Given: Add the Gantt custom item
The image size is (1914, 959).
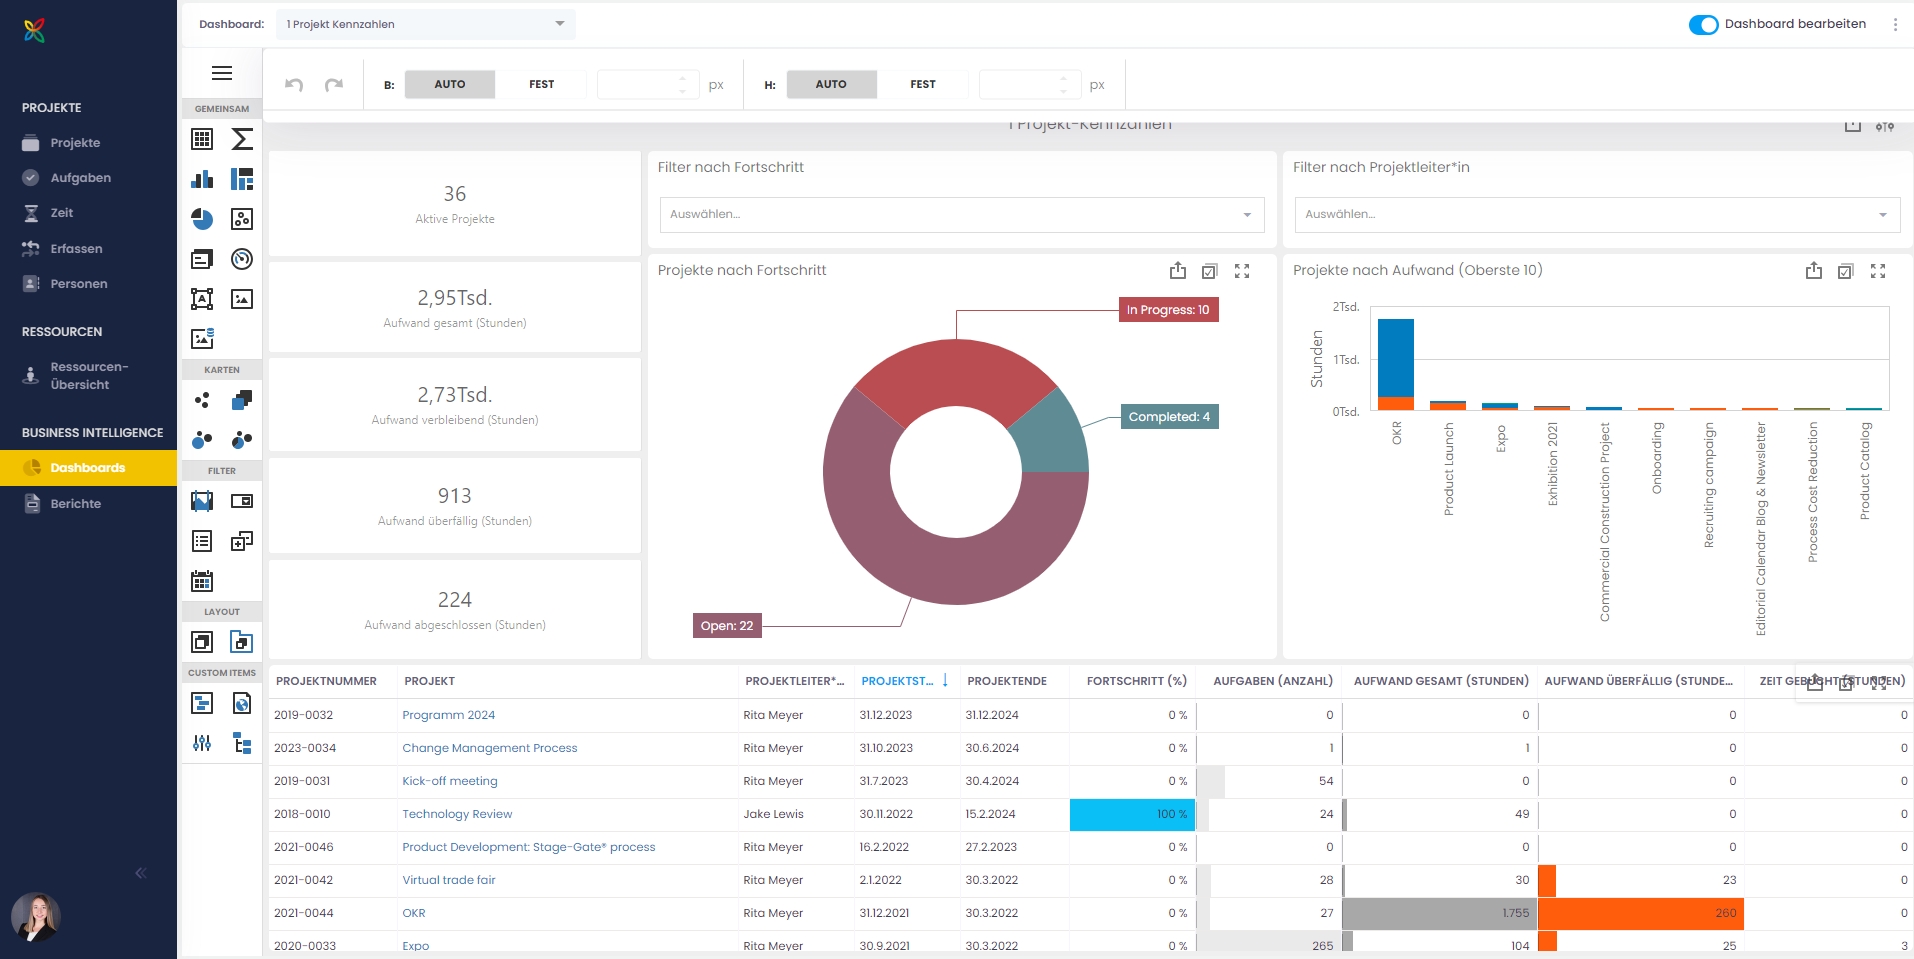Looking at the screenshot, I should 202,703.
